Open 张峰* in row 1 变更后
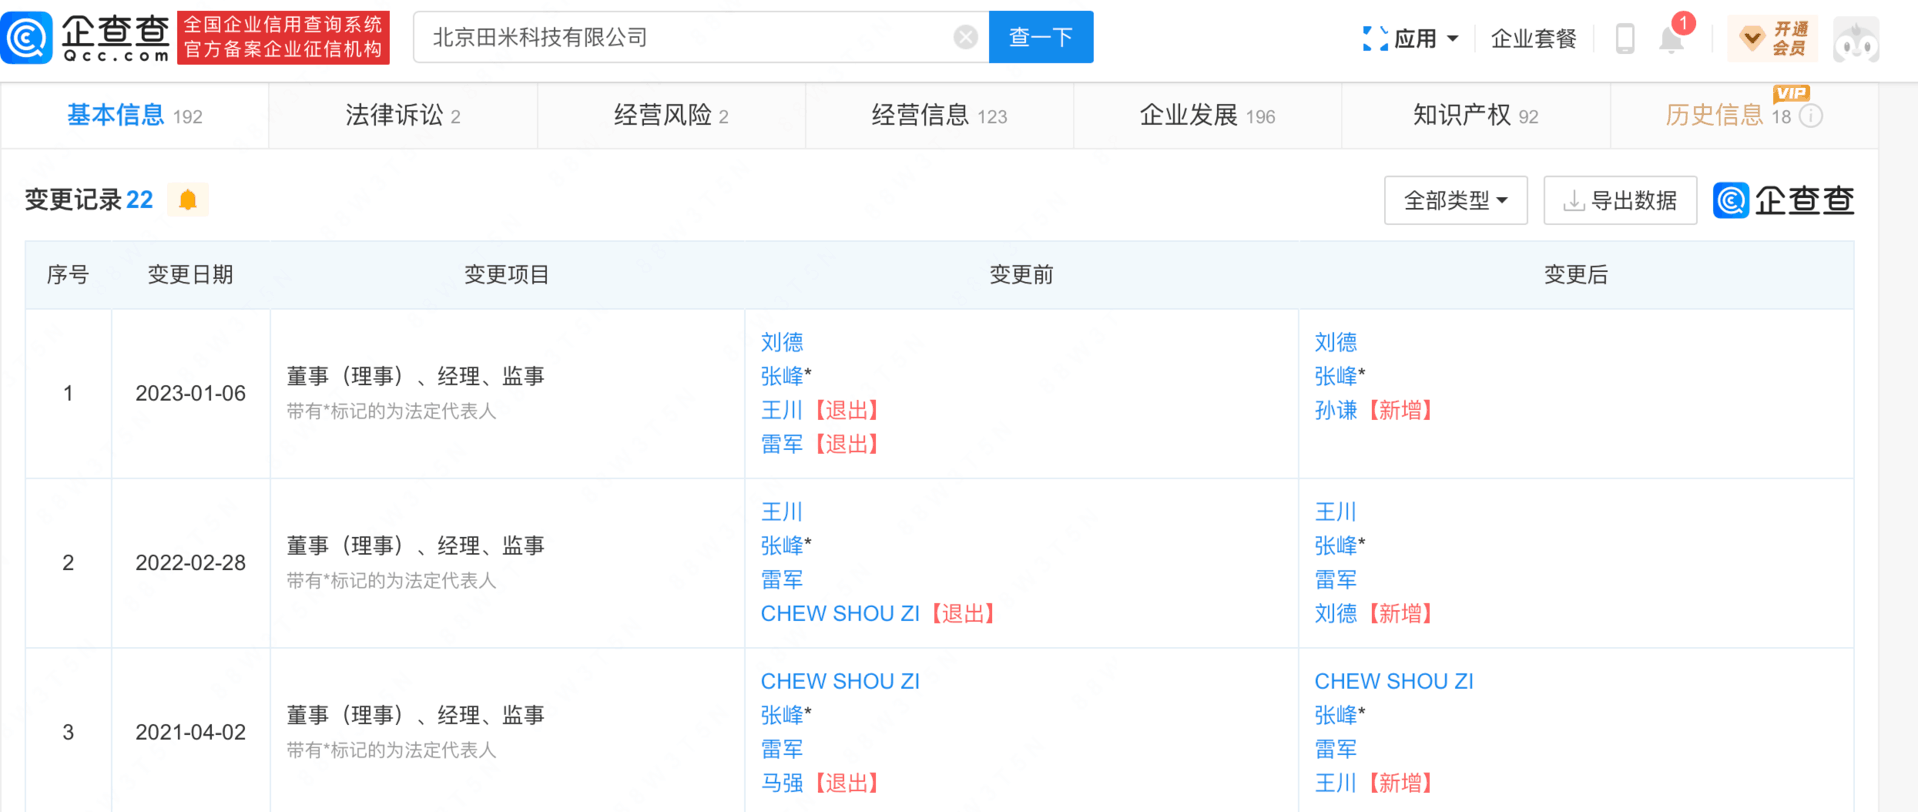Screen dimensions: 1918x812 click(x=1340, y=376)
